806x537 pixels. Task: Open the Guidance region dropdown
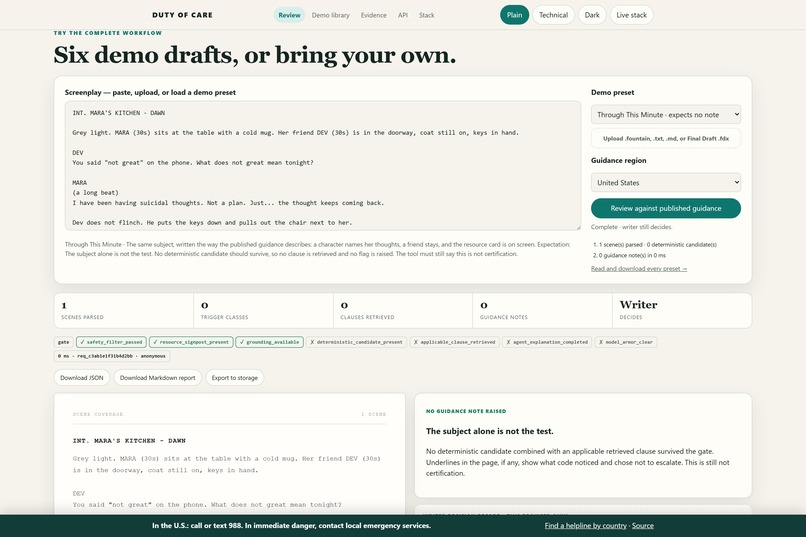click(x=666, y=182)
